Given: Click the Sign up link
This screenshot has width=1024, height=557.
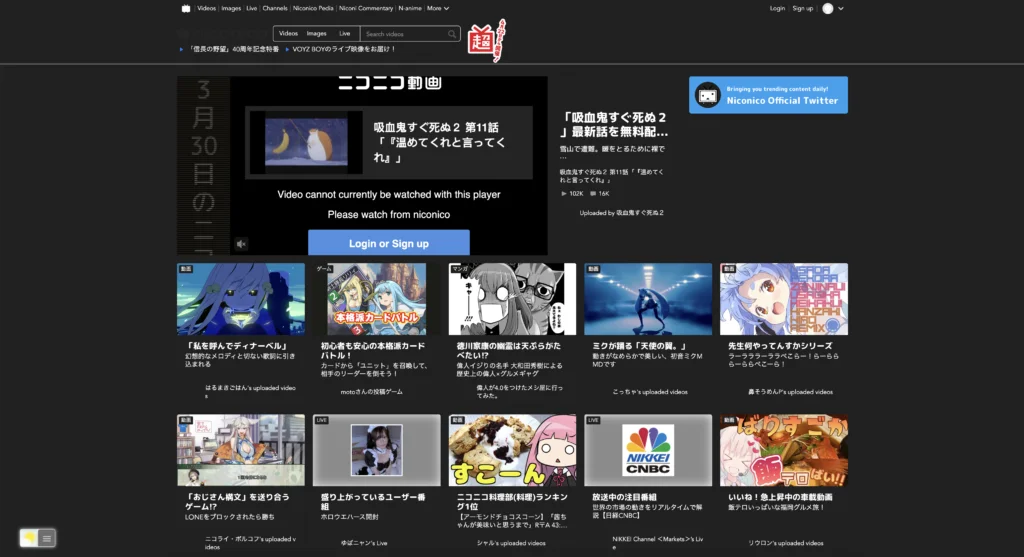Looking at the screenshot, I should [x=803, y=8].
